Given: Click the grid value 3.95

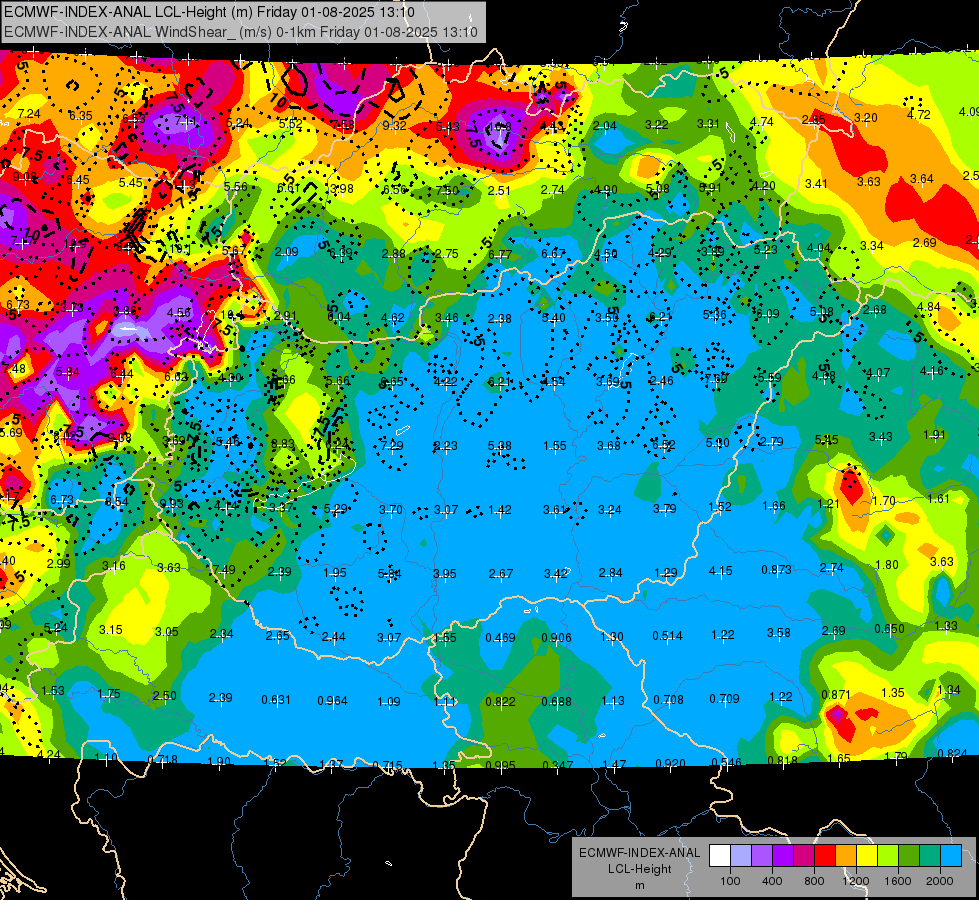Looking at the screenshot, I should 445,573.
